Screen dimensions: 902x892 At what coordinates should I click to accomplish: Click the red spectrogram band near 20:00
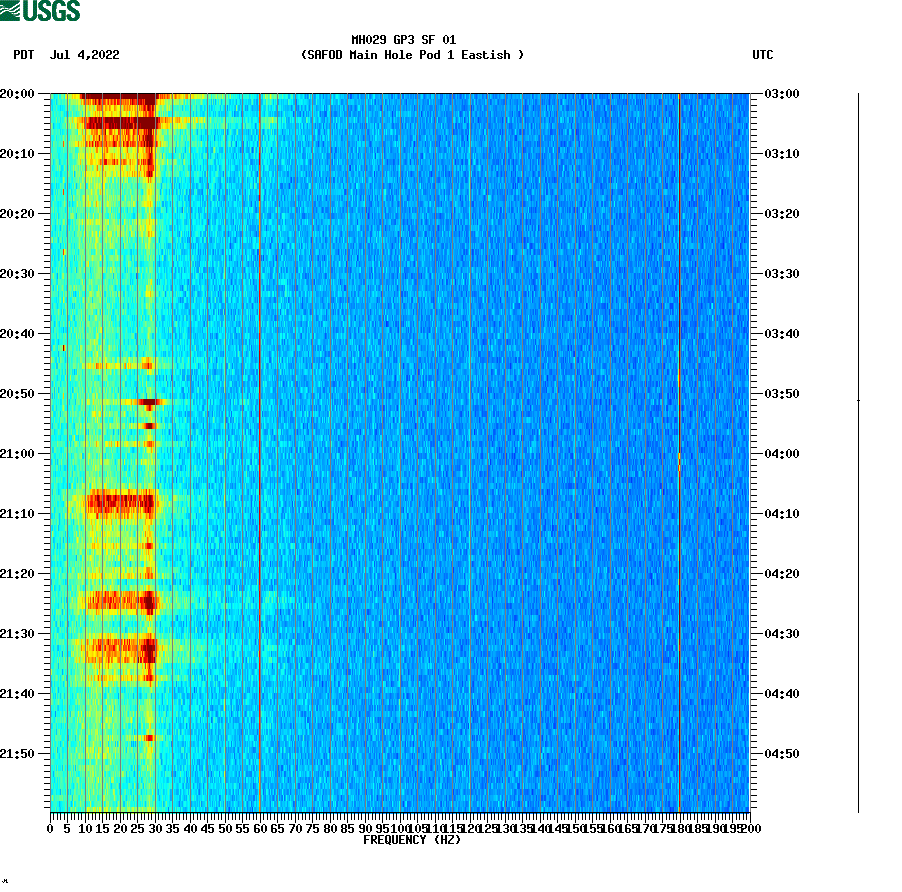tap(120, 95)
